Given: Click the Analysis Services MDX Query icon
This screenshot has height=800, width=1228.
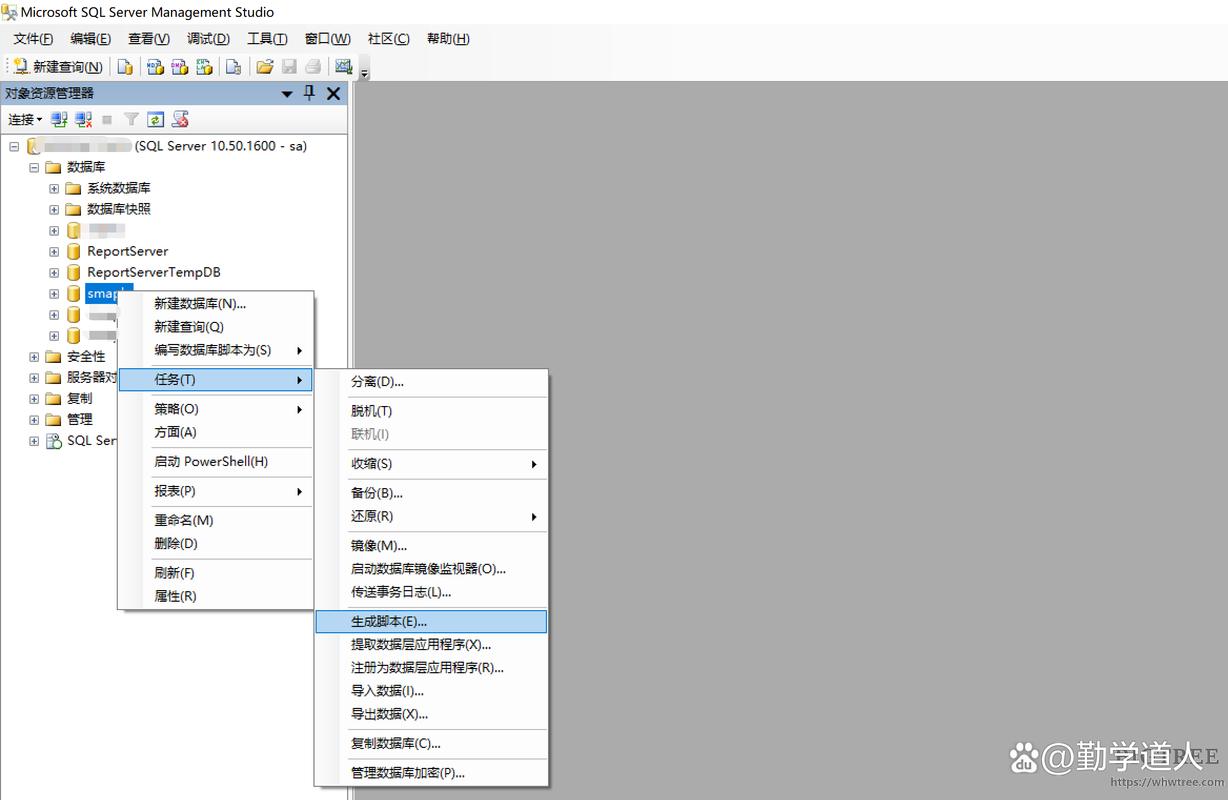Looking at the screenshot, I should pos(155,67).
